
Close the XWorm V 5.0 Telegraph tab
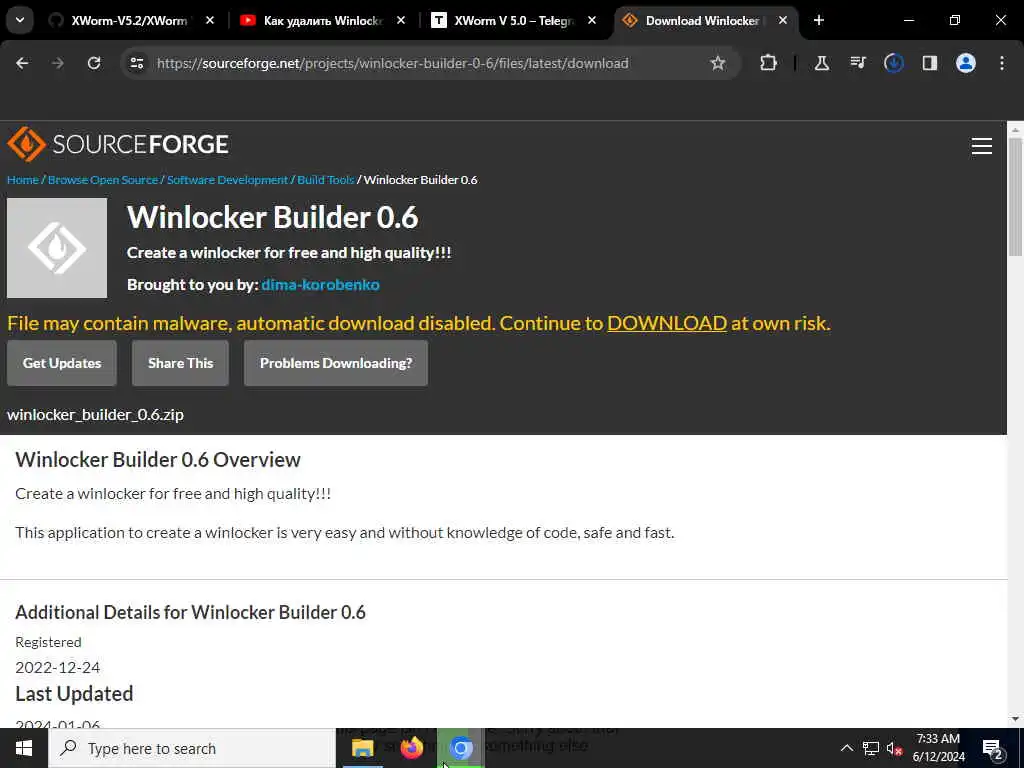click(592, 20)
